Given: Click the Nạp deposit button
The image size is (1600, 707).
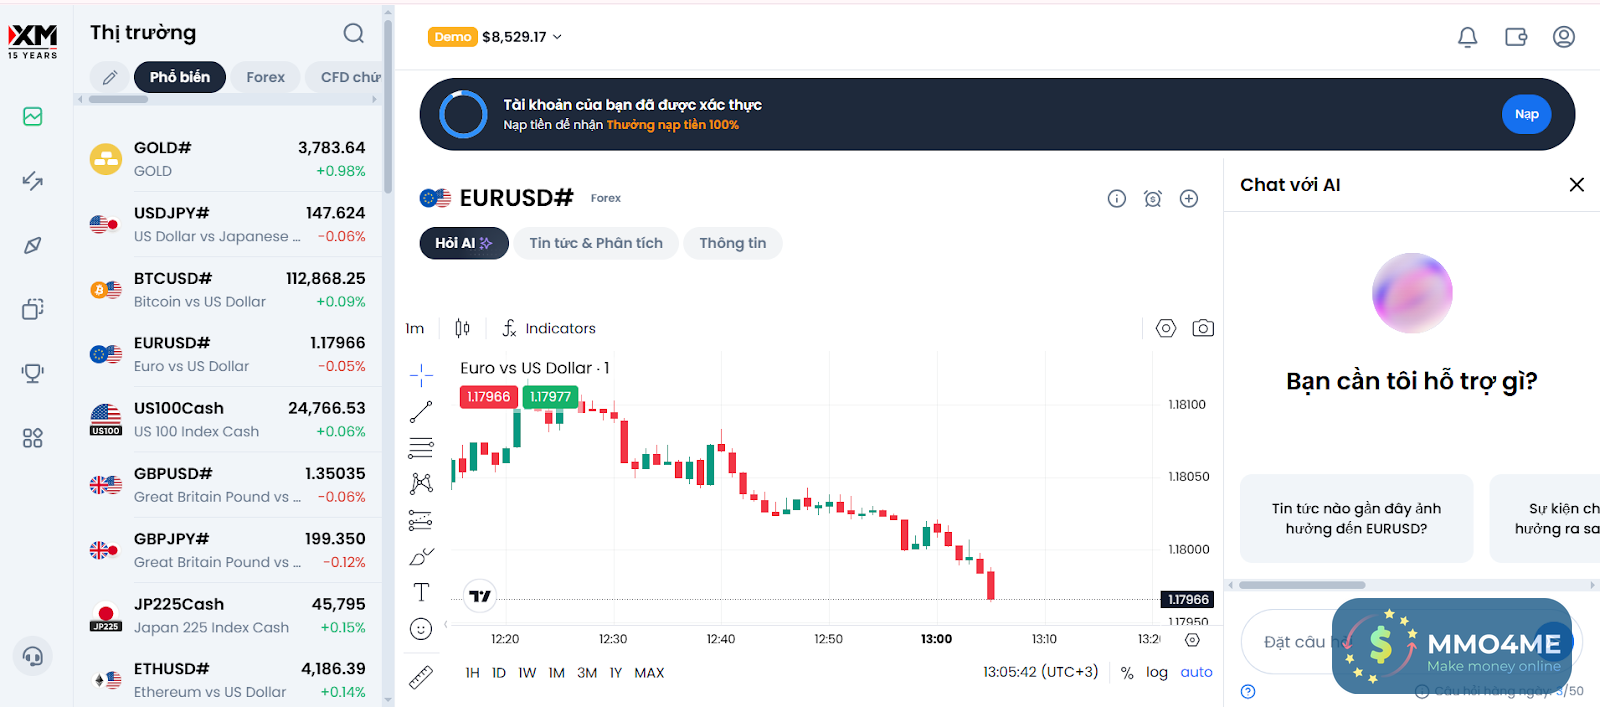Looking at the screenshot, I should pyautogui.click(x=1526, y=114).
